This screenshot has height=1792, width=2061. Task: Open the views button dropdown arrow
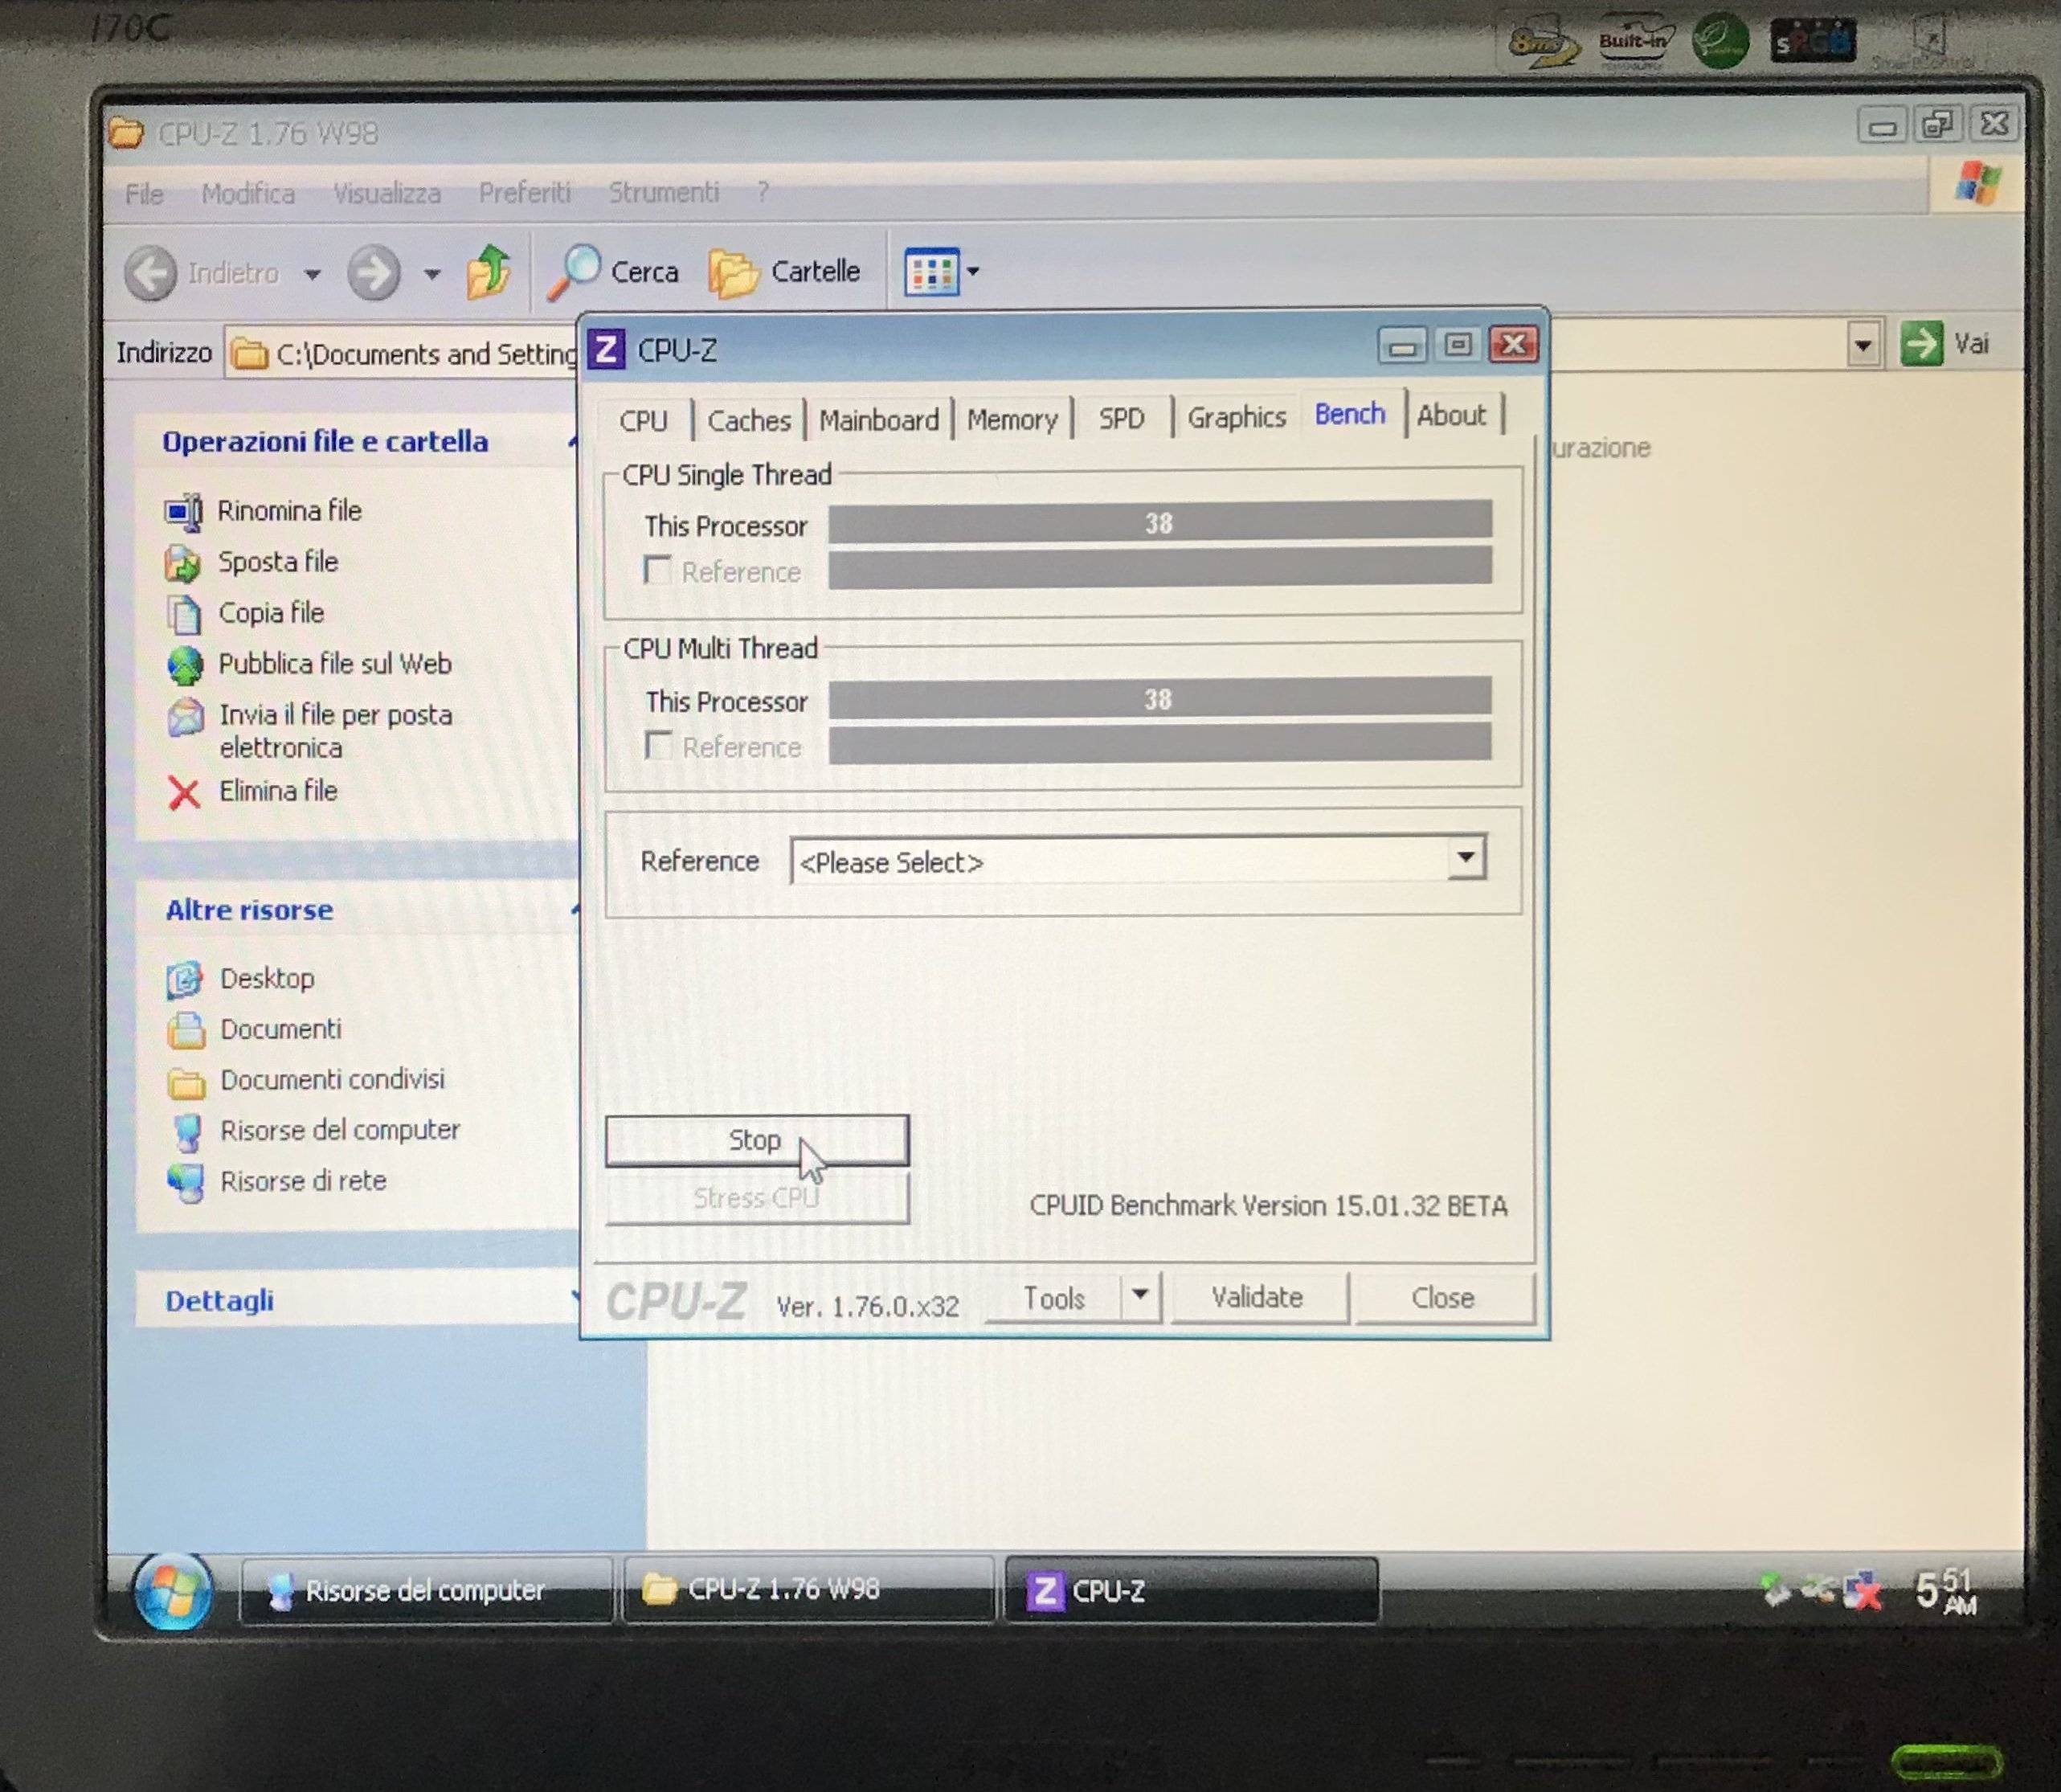[973, 271]
